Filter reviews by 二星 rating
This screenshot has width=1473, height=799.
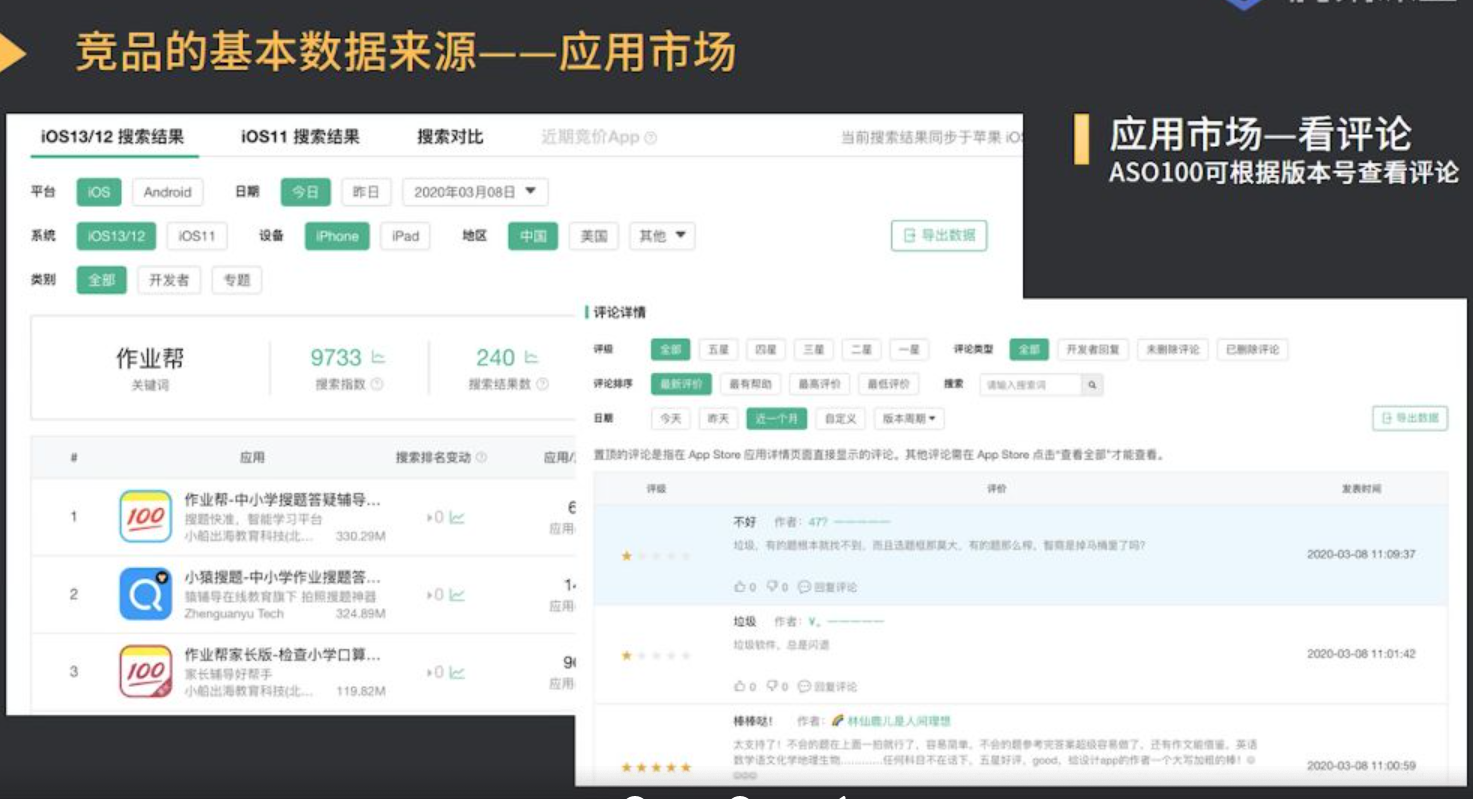(861, 350)
